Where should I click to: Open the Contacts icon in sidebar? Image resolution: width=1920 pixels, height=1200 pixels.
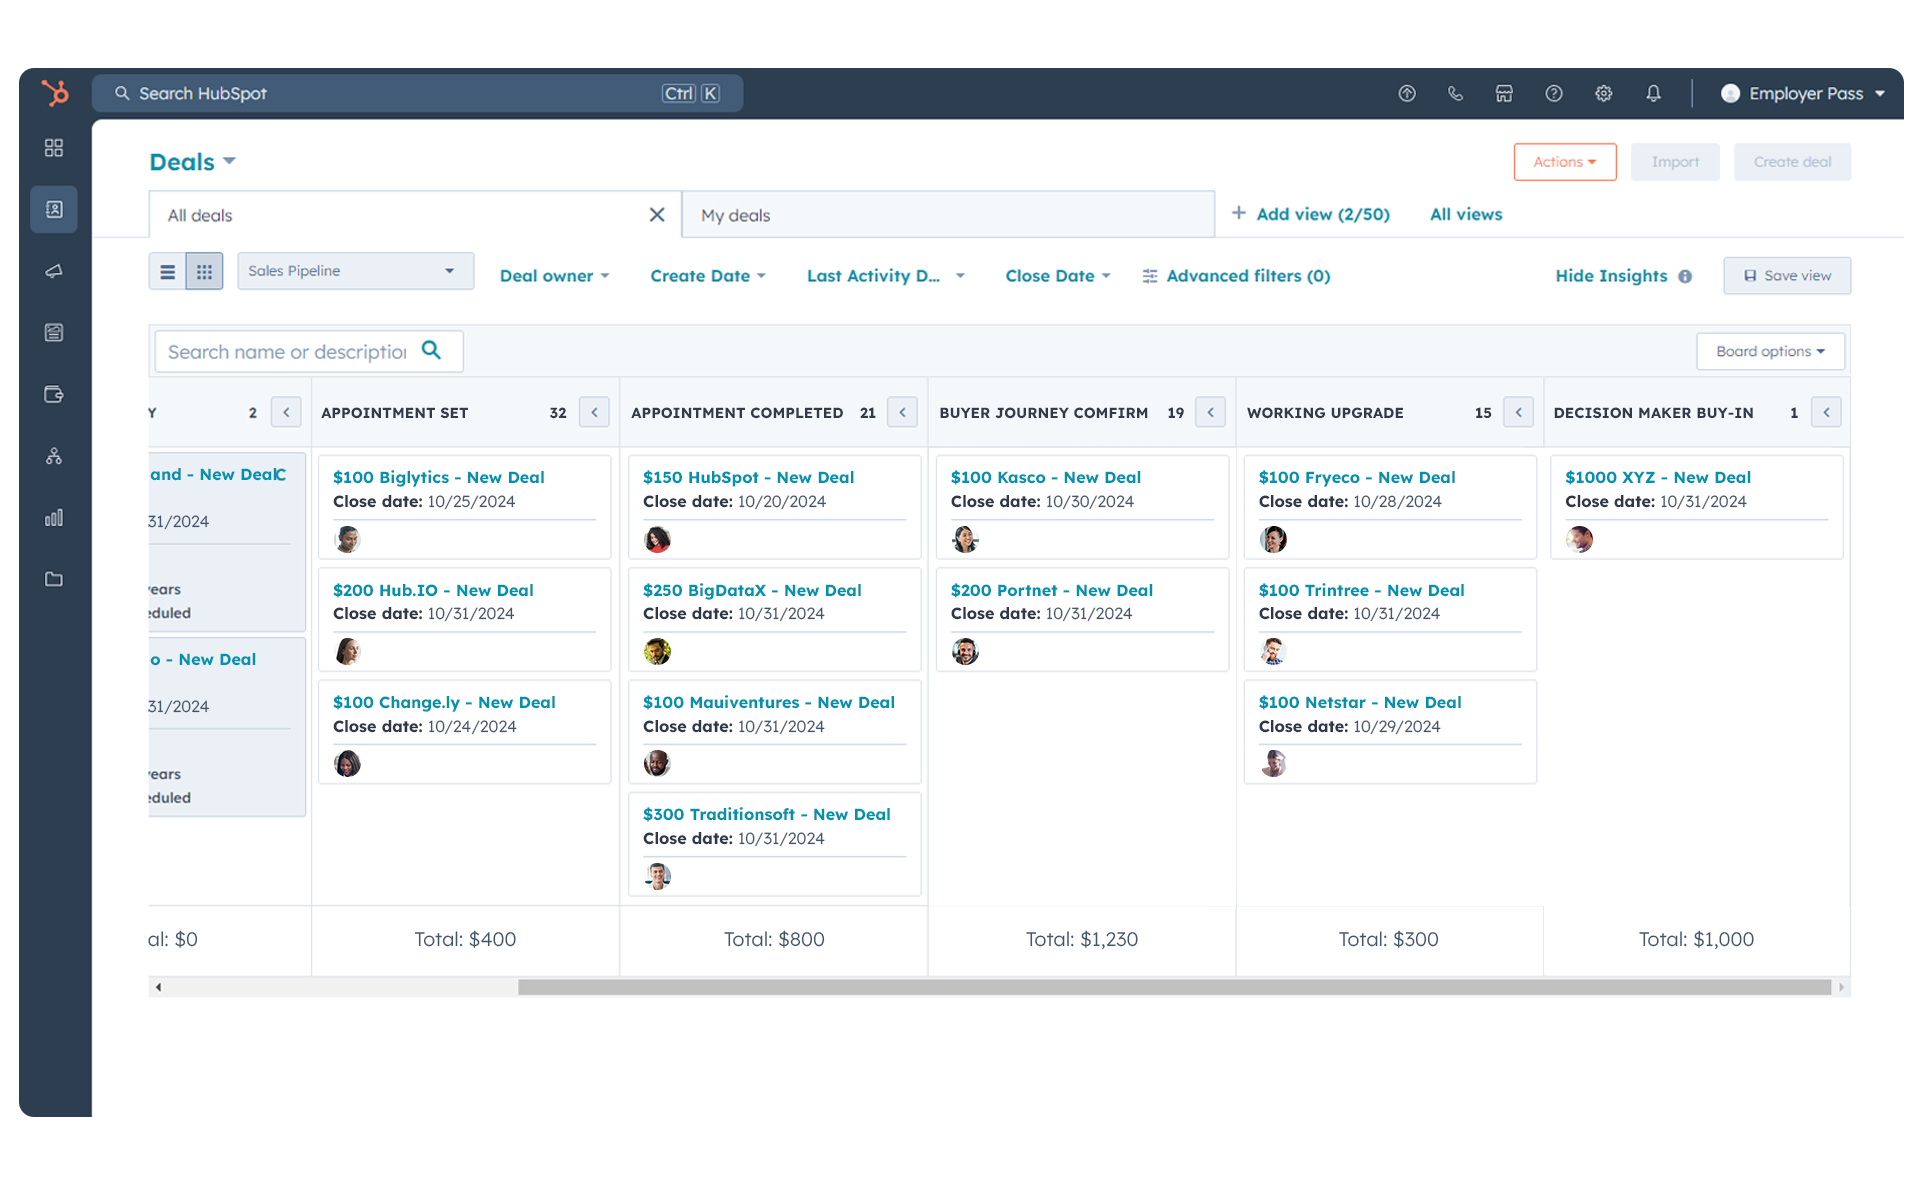(54, 209)
